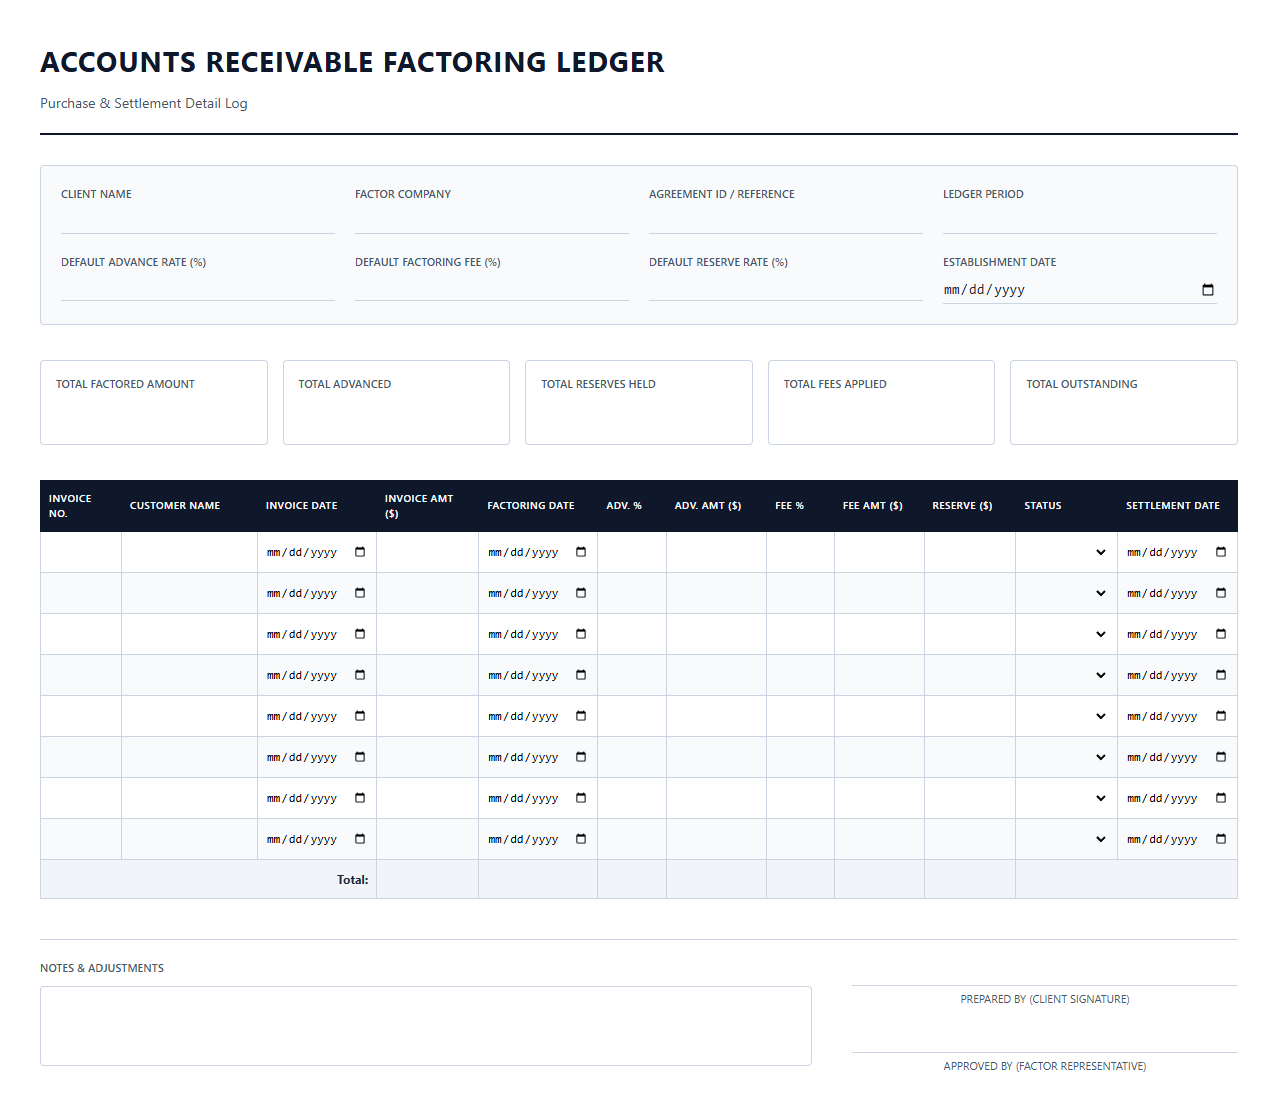Open Factoring Date calendar icon in seventh row
The height and width of the screenshot is (1115, 1278).
pos(581,798)
